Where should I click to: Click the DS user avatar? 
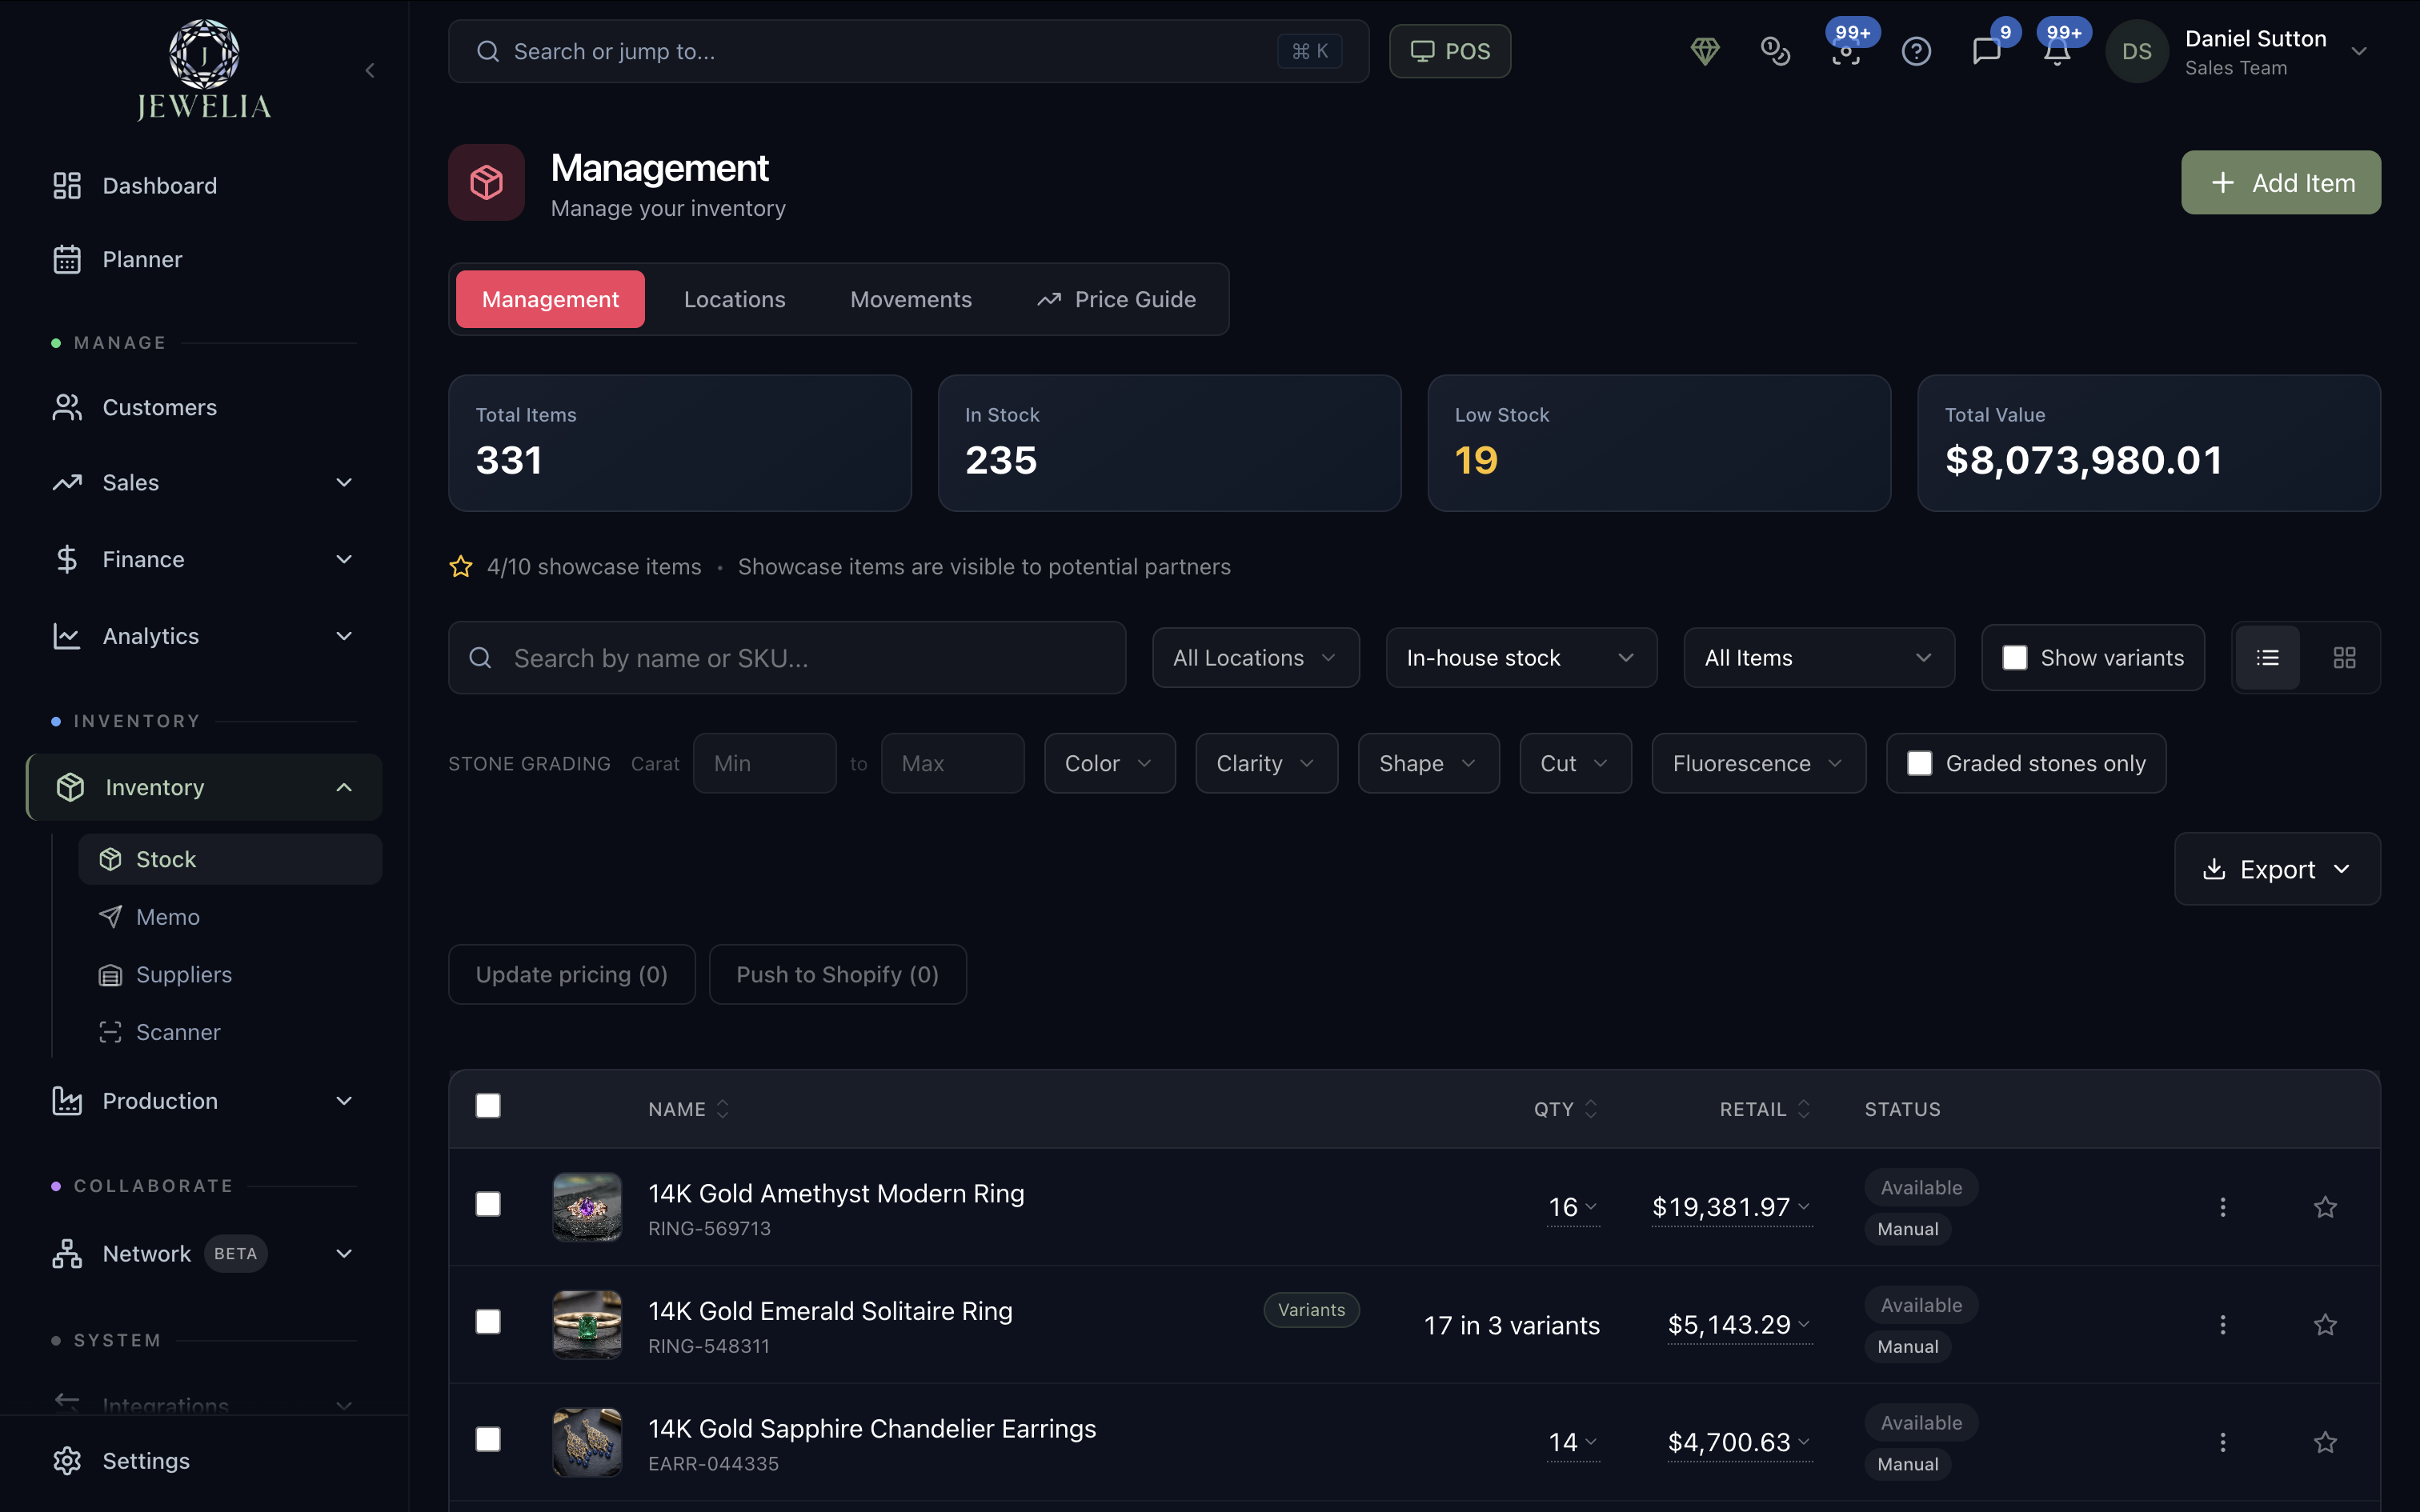click(2137, 51)
